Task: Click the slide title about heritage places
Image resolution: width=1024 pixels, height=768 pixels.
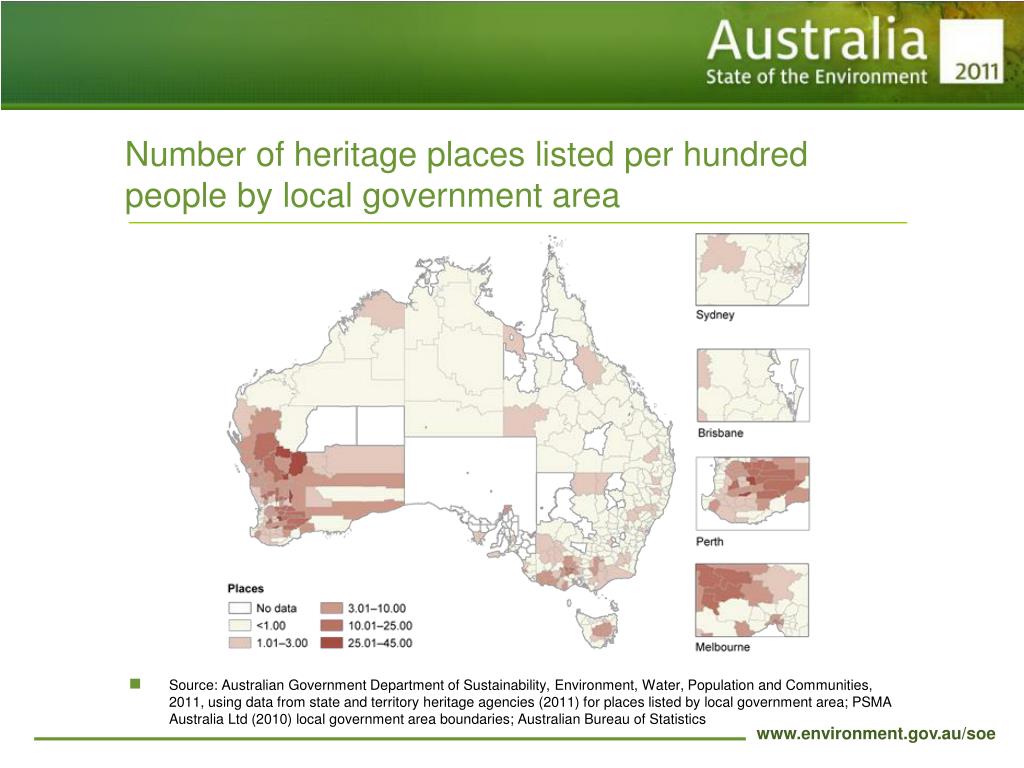Action: point(466,175)
